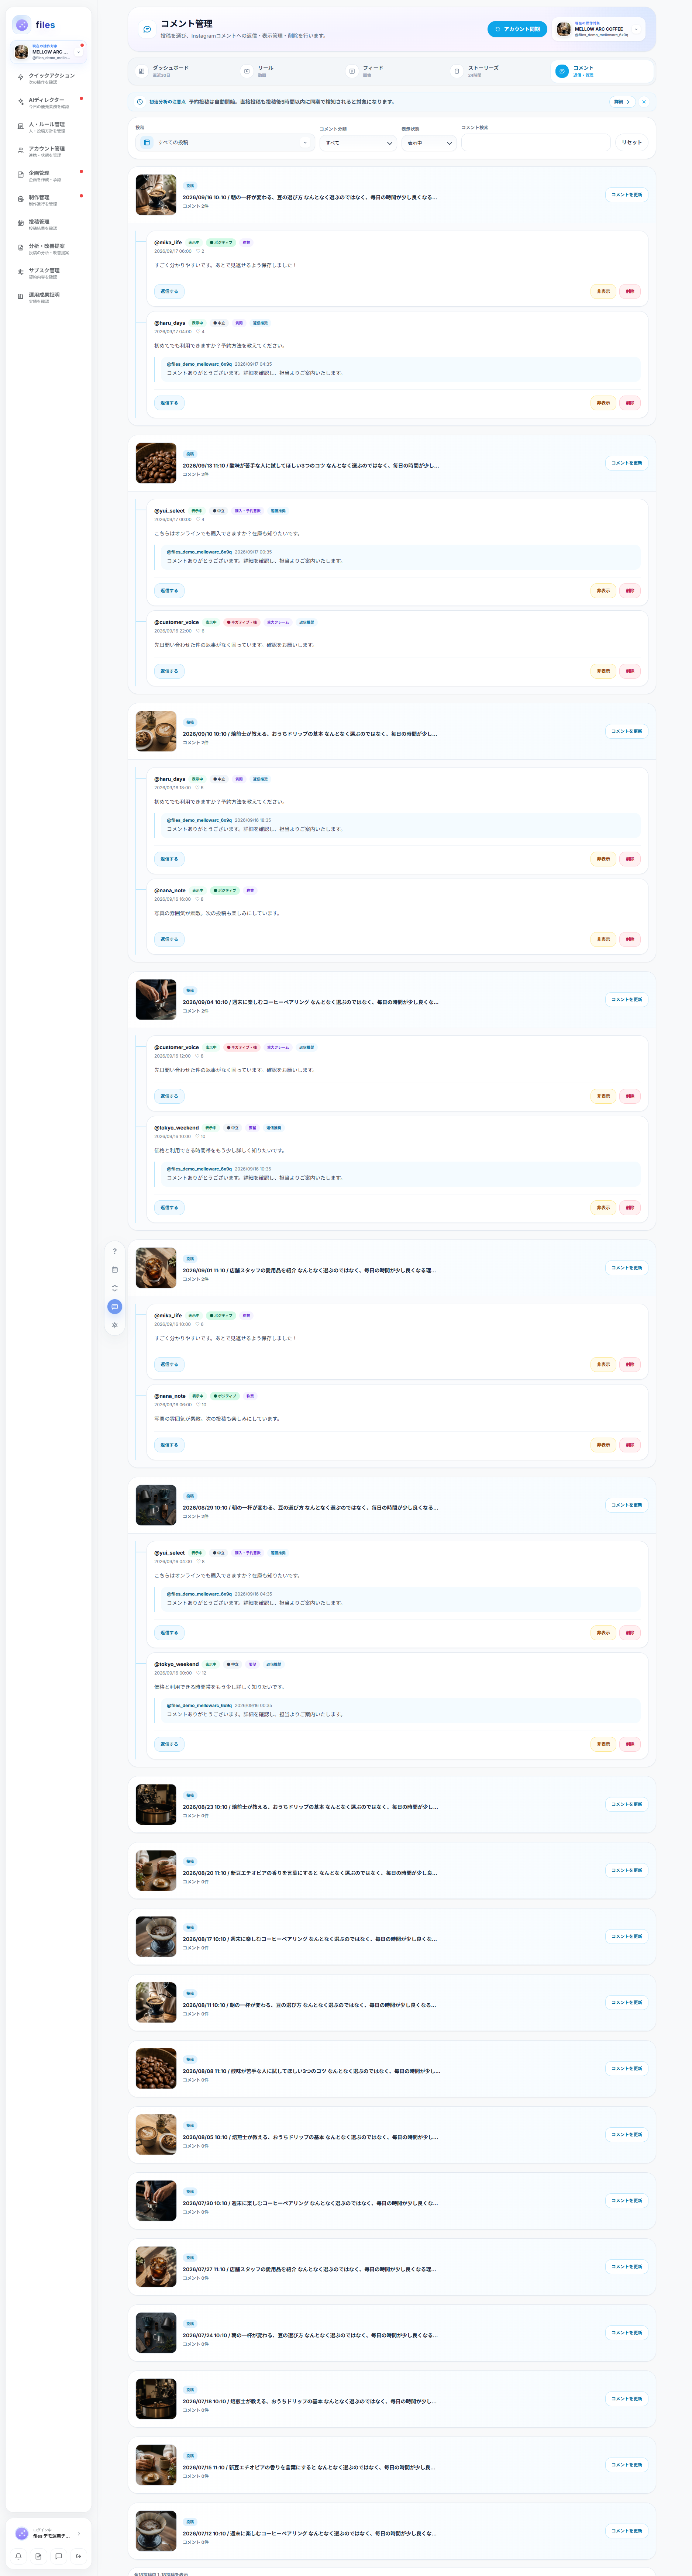Switch to the ストーリーズ tab
Screen dimensions: 692x2576
tap(497, 71)
